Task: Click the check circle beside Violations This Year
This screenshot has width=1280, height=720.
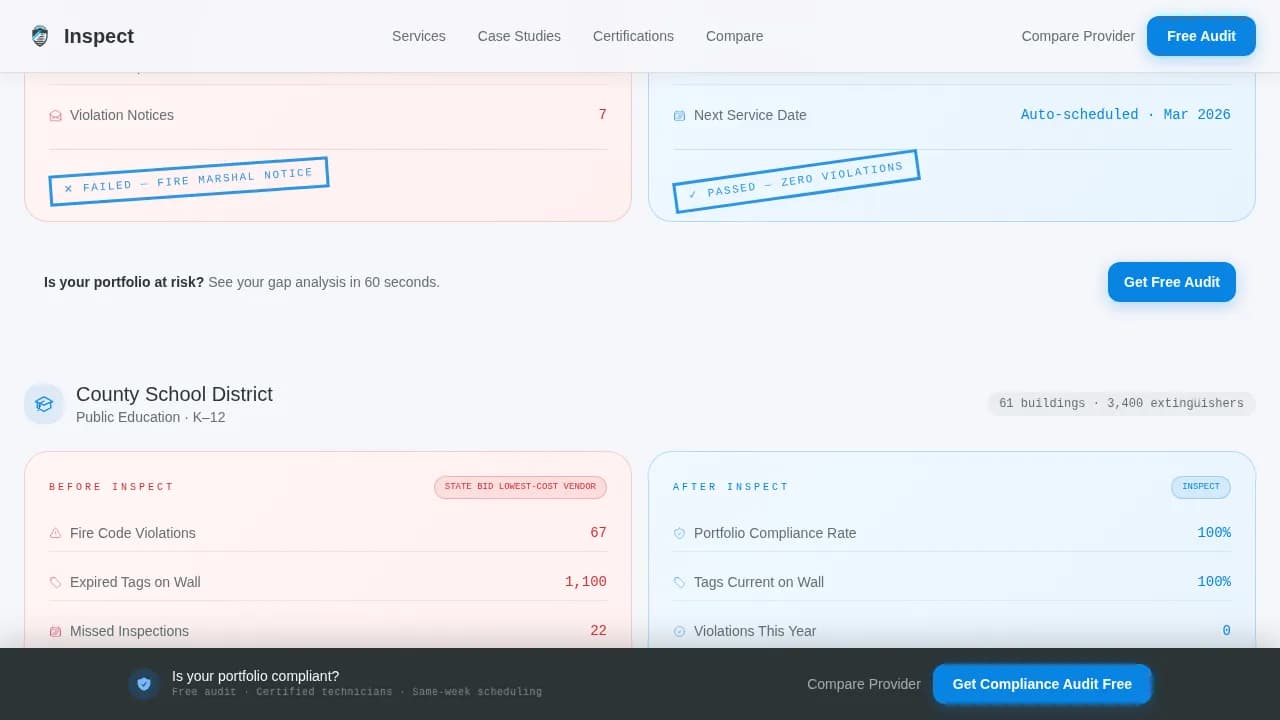Action: (680, 631)
